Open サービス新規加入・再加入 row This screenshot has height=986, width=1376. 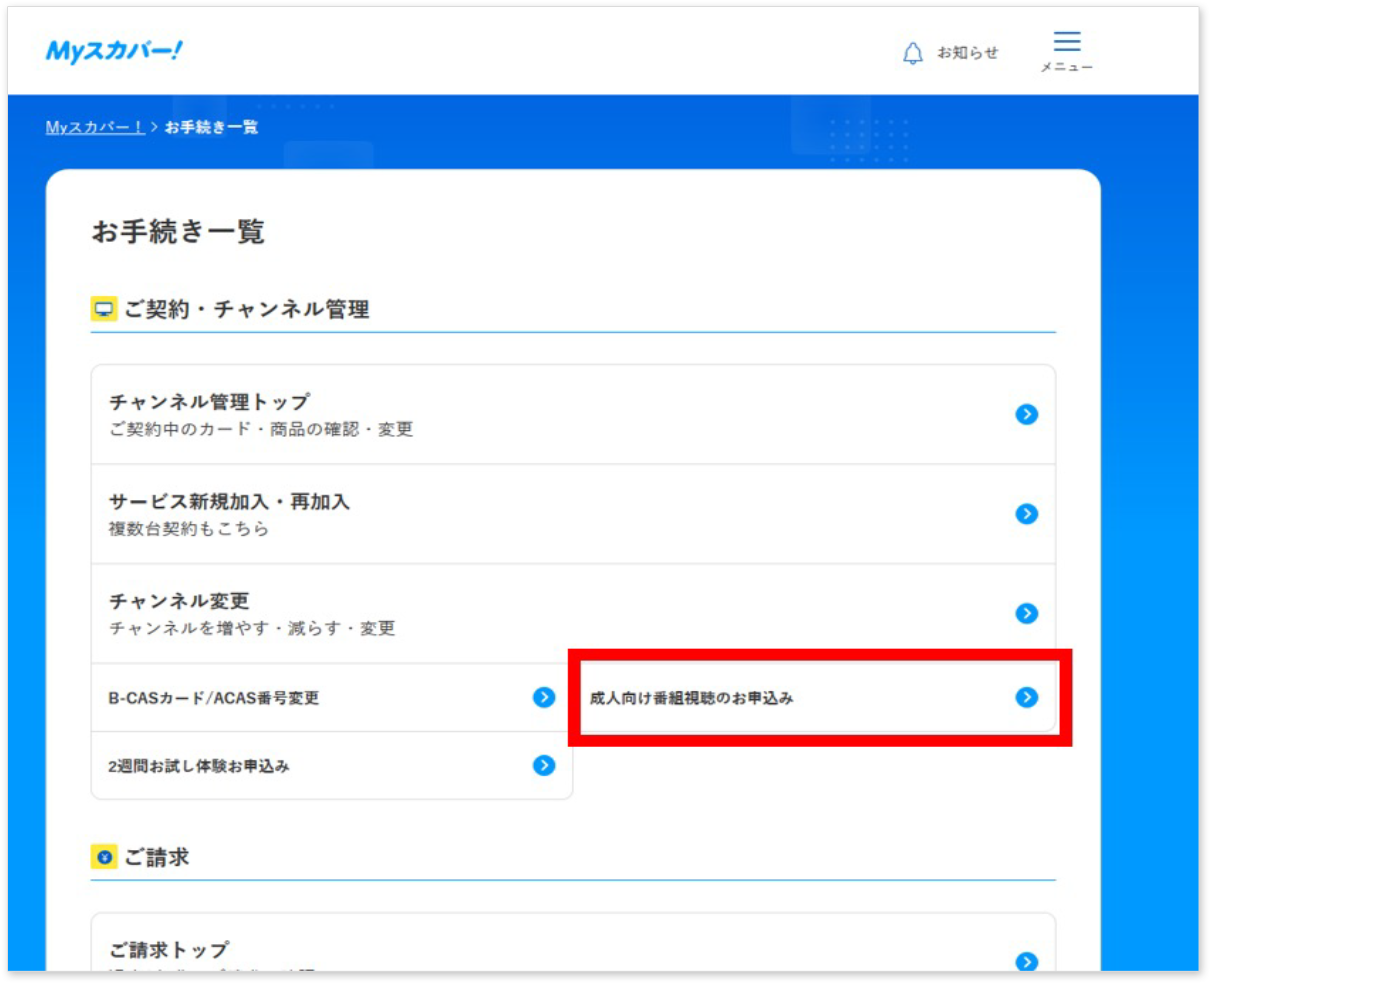tap(573, 514)
